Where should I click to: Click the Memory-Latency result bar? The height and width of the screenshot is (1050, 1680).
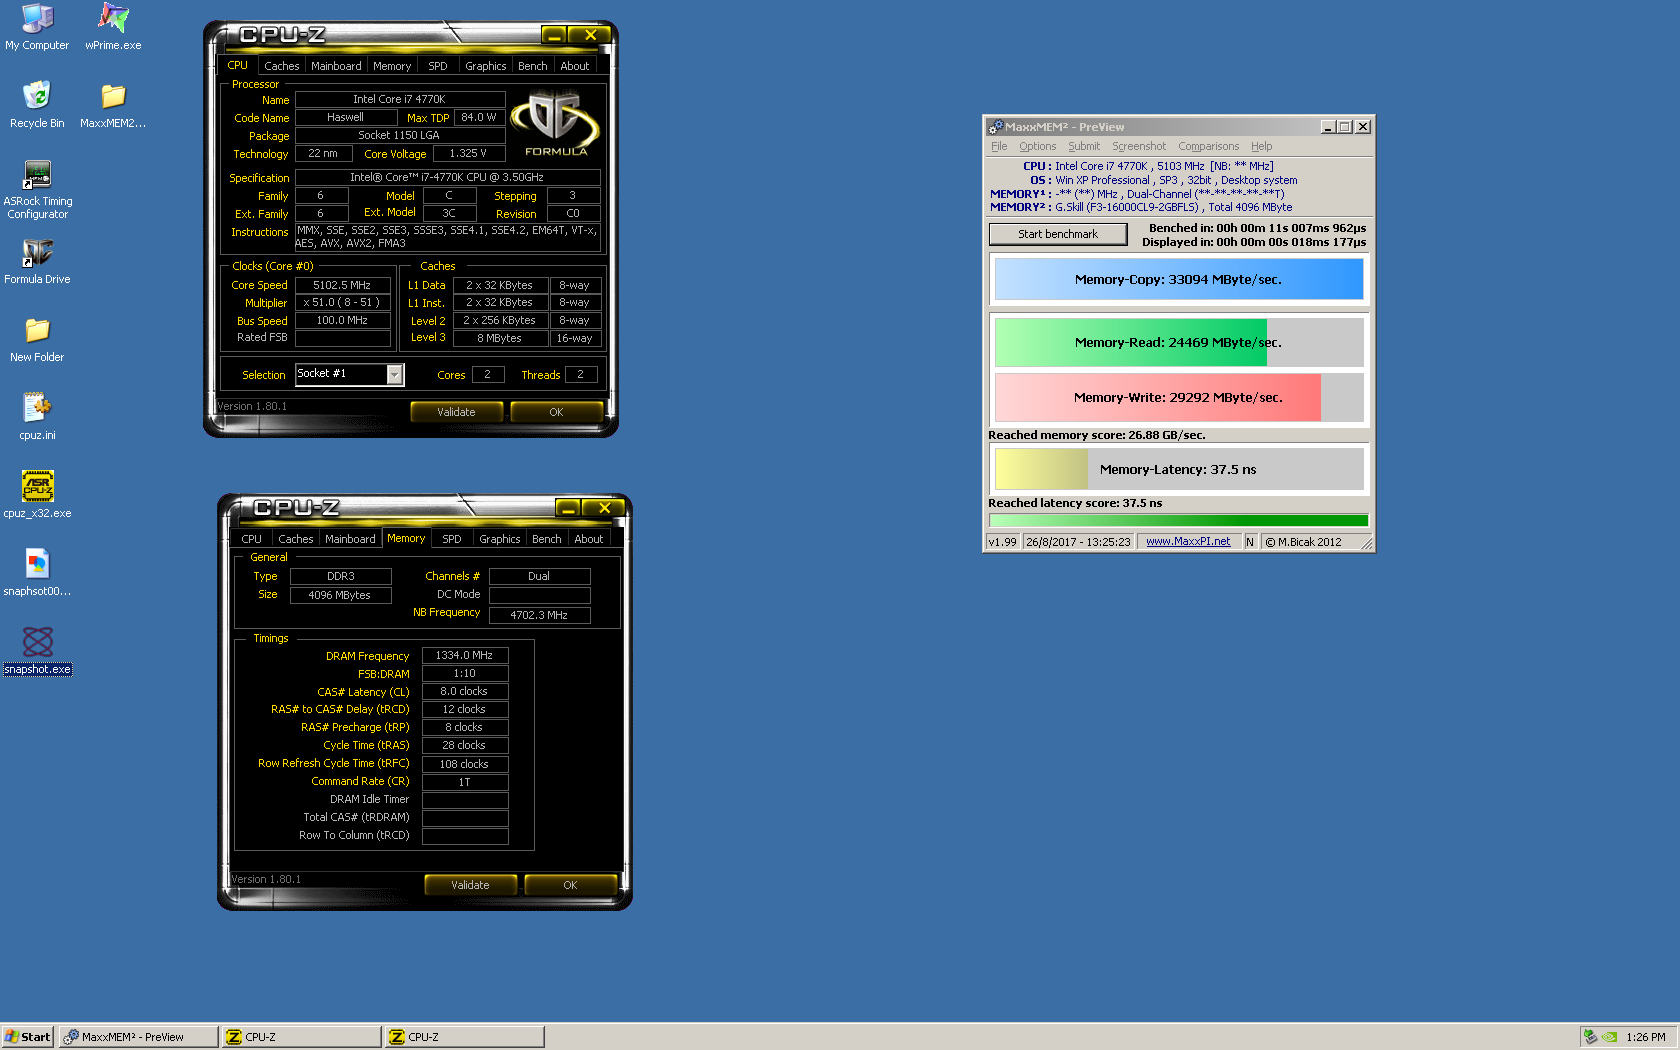[1179, 469]
